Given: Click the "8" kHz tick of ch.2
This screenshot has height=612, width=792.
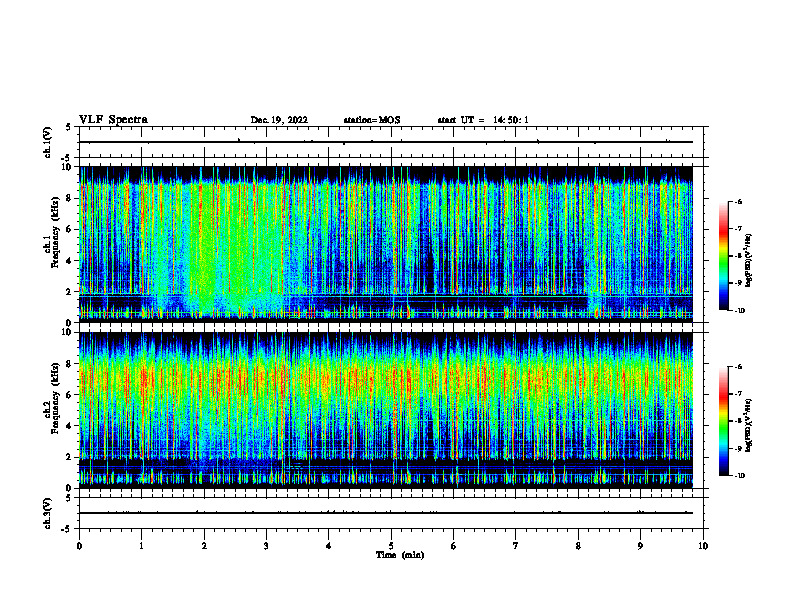Looking at the screenshot, I should (69, 364).
